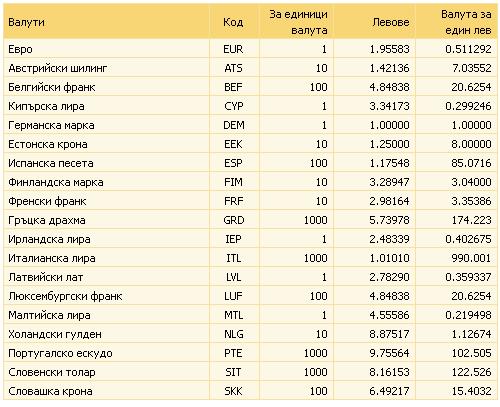
Task: Select the Италианска лира currency name
Action: coord(52,258)
